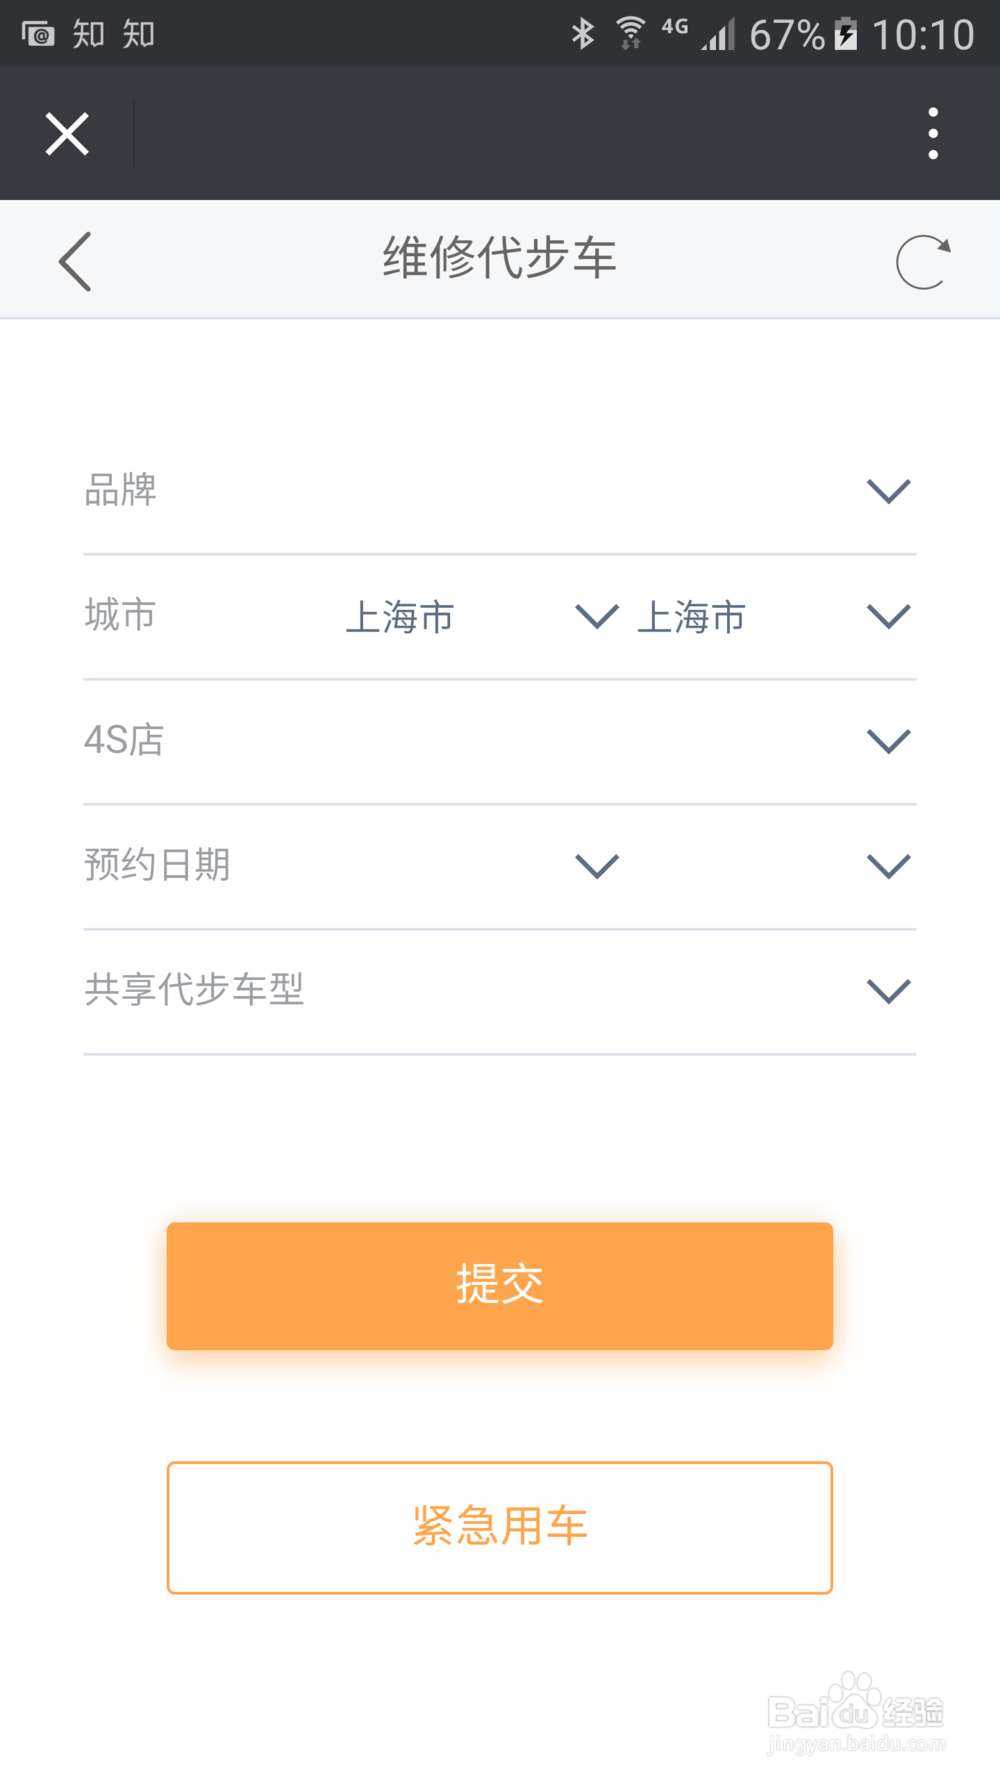Viewport: 1000px width, 1778px height.
Task: Tap the Wi-Fi status icon
Action: coord(630,34)
